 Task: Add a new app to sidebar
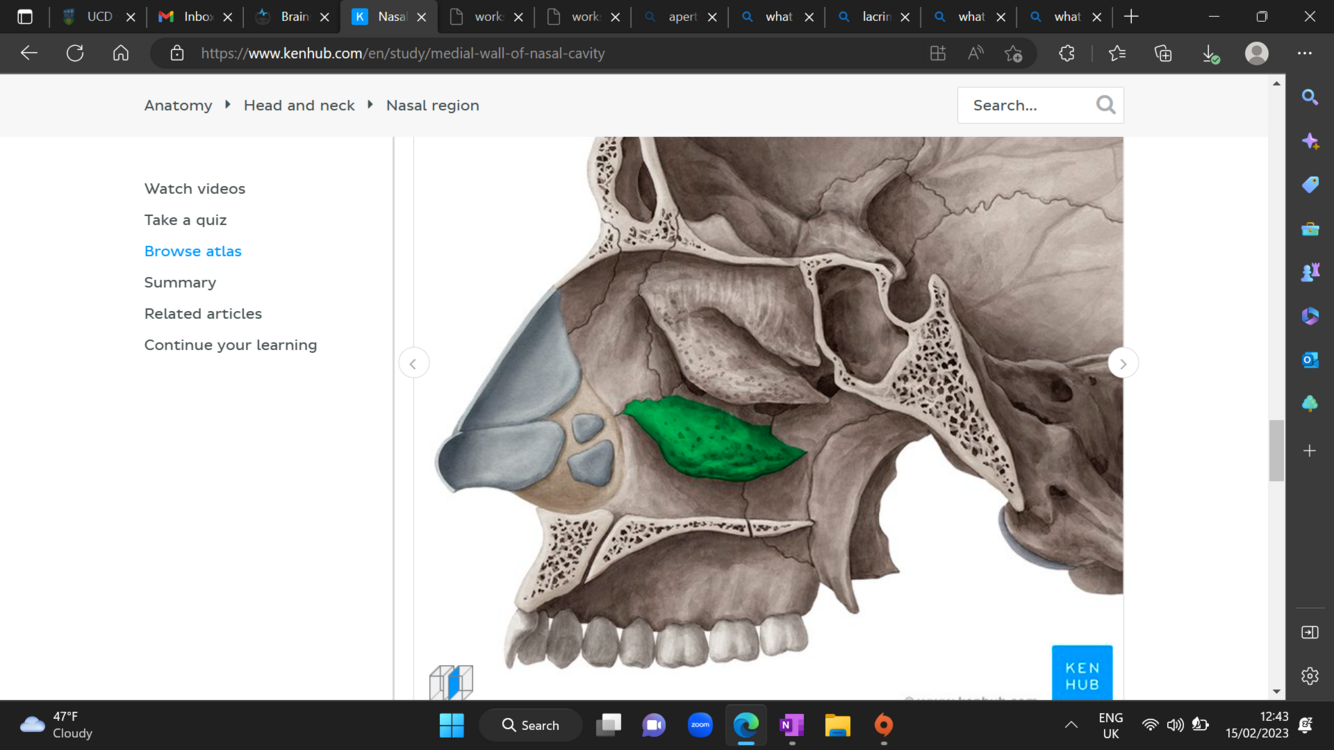click(1310, 451)
